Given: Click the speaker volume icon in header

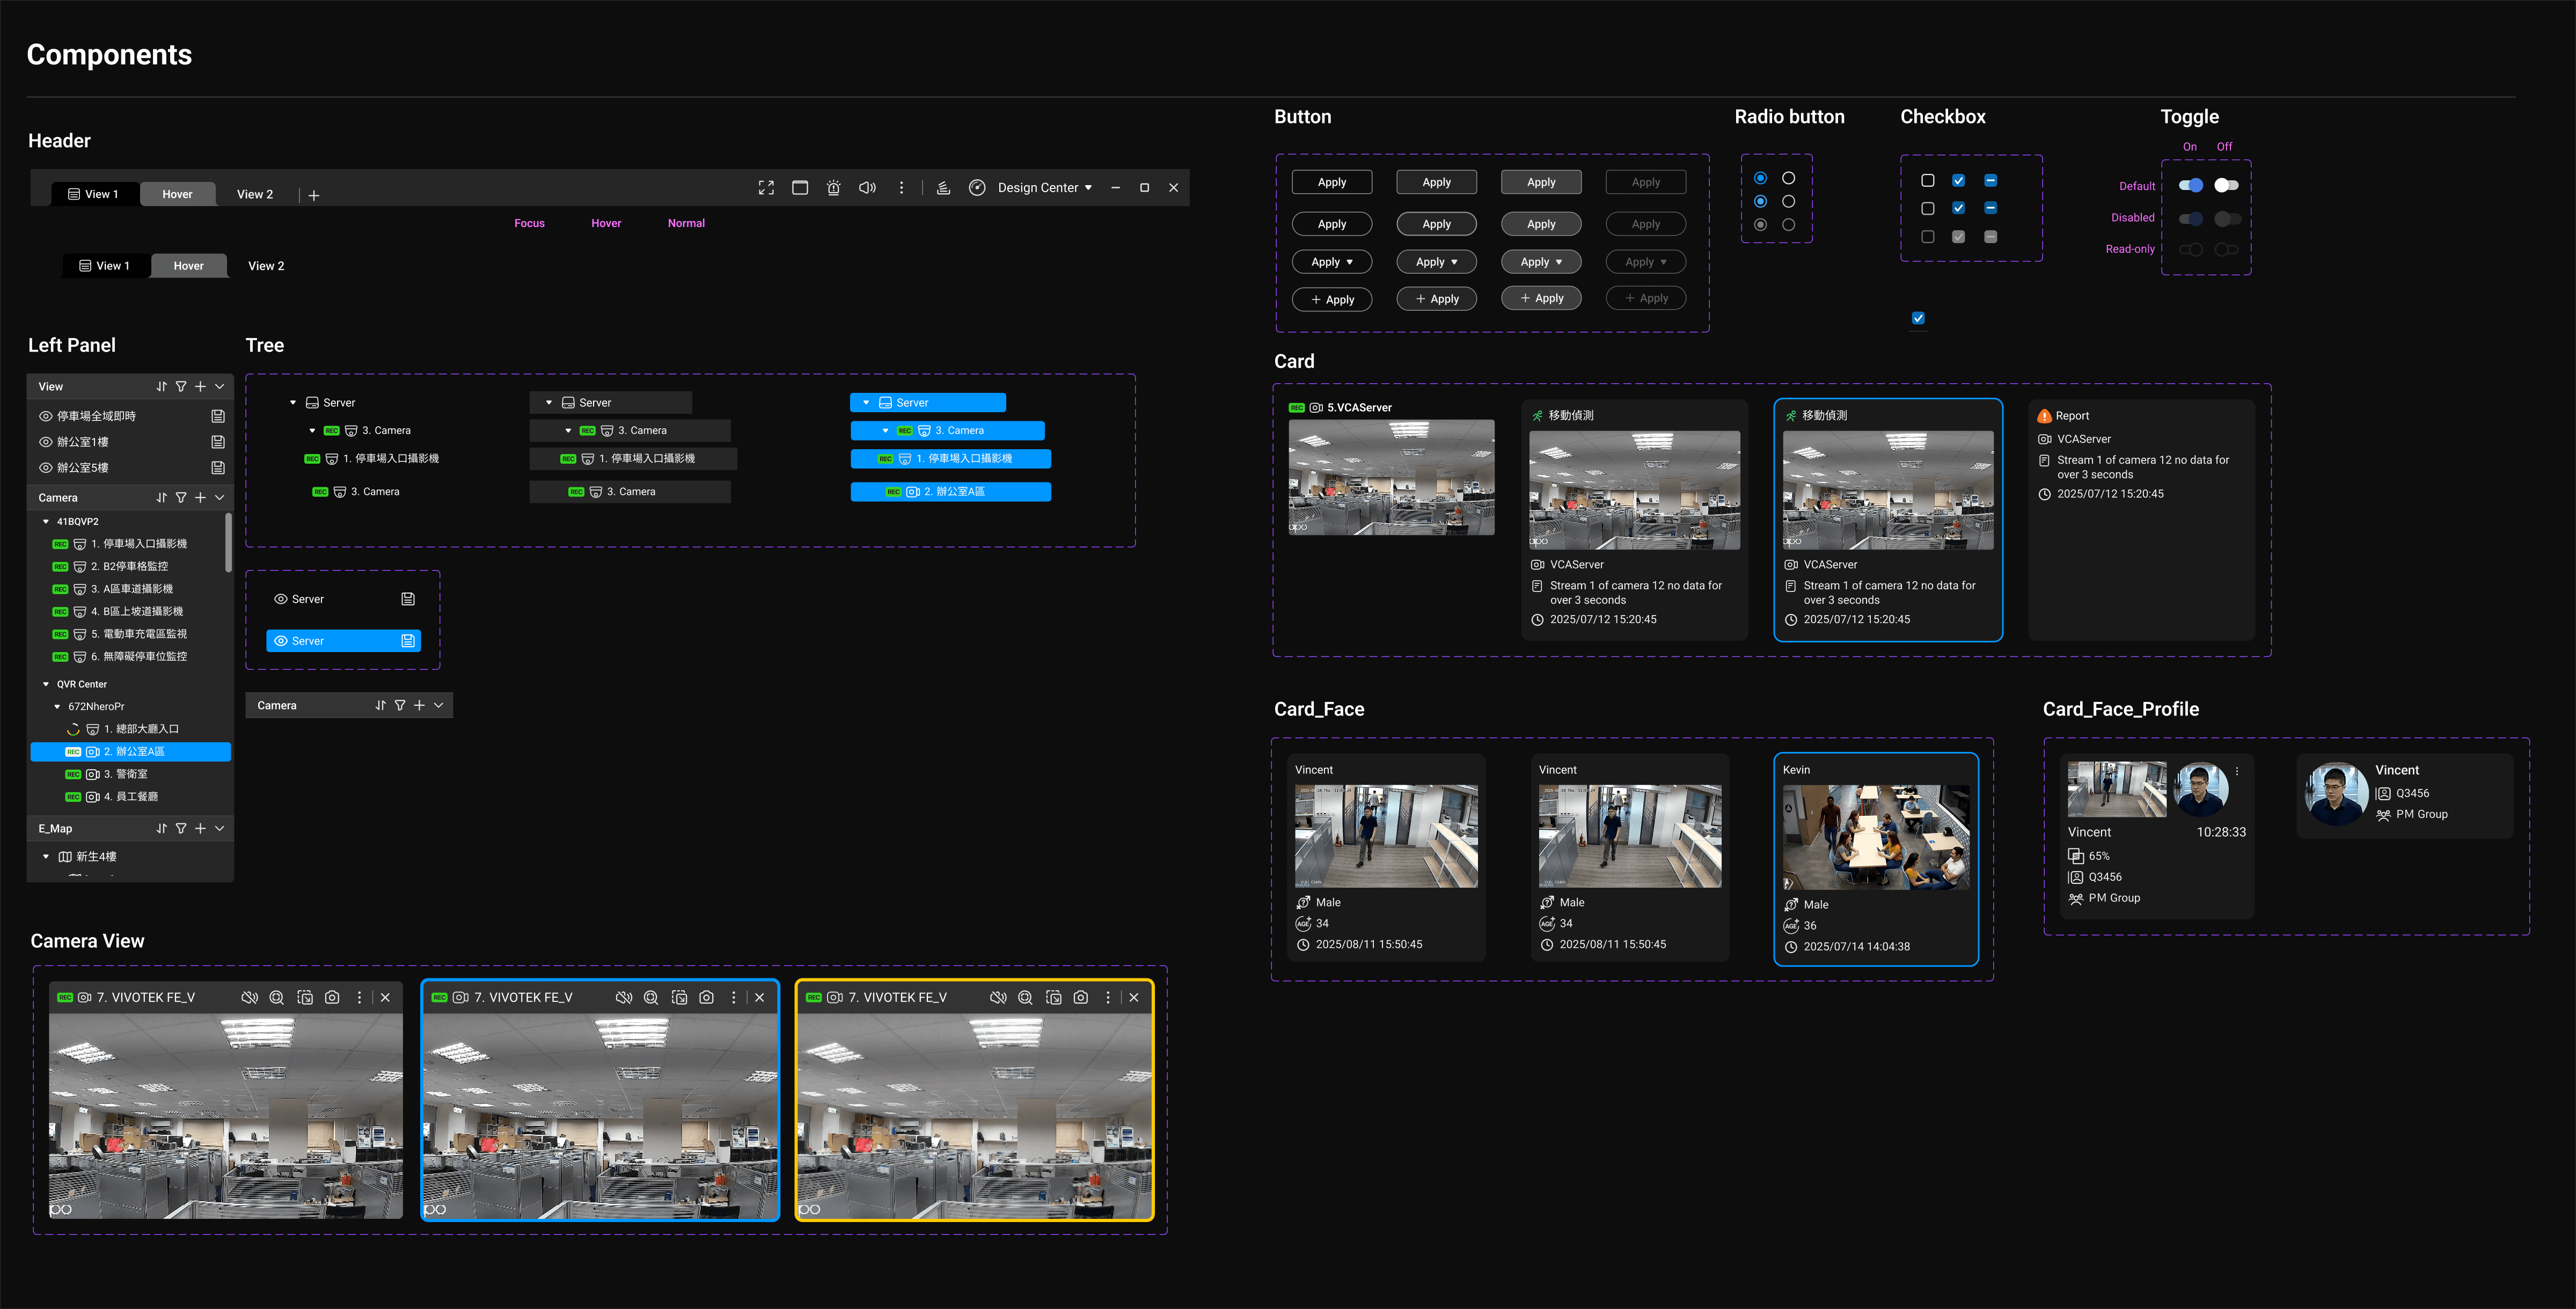Looking at the screenshot, I should point(867,188).
